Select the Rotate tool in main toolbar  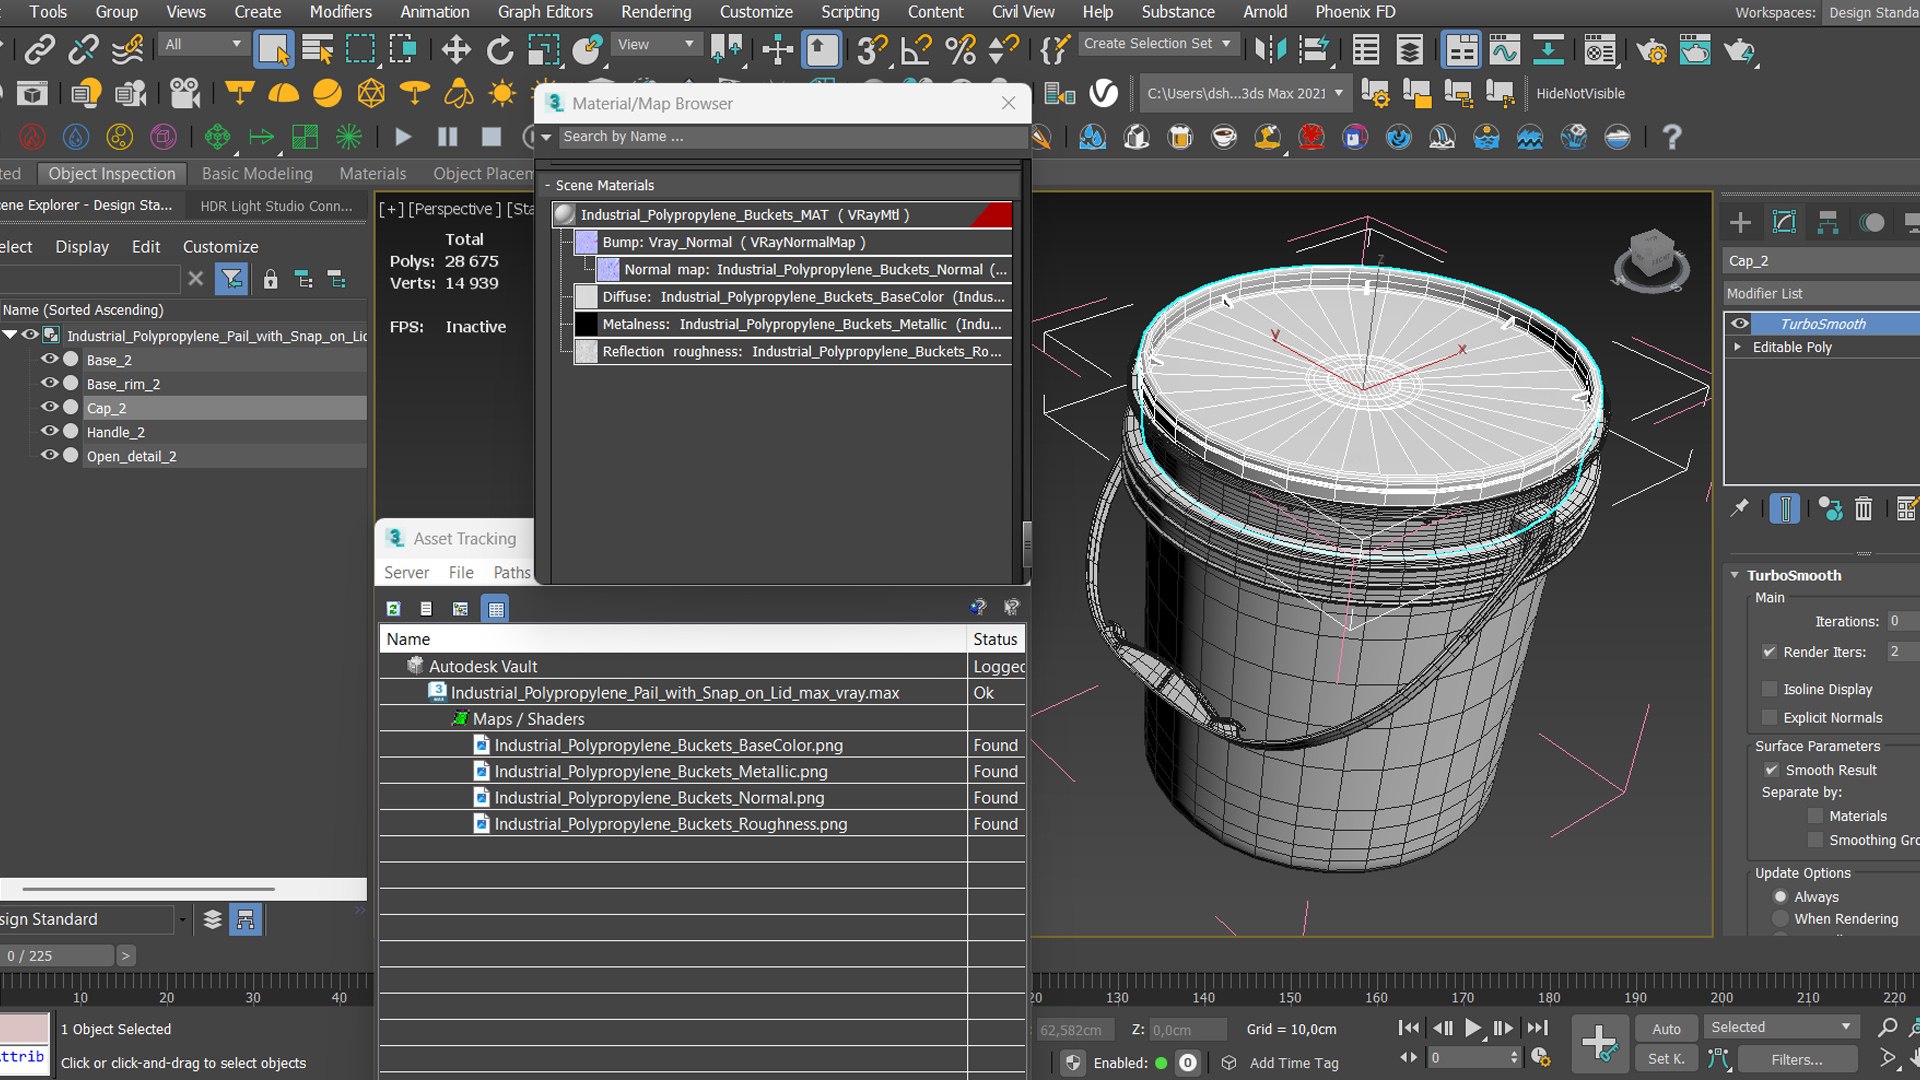(x=499, y=49)
